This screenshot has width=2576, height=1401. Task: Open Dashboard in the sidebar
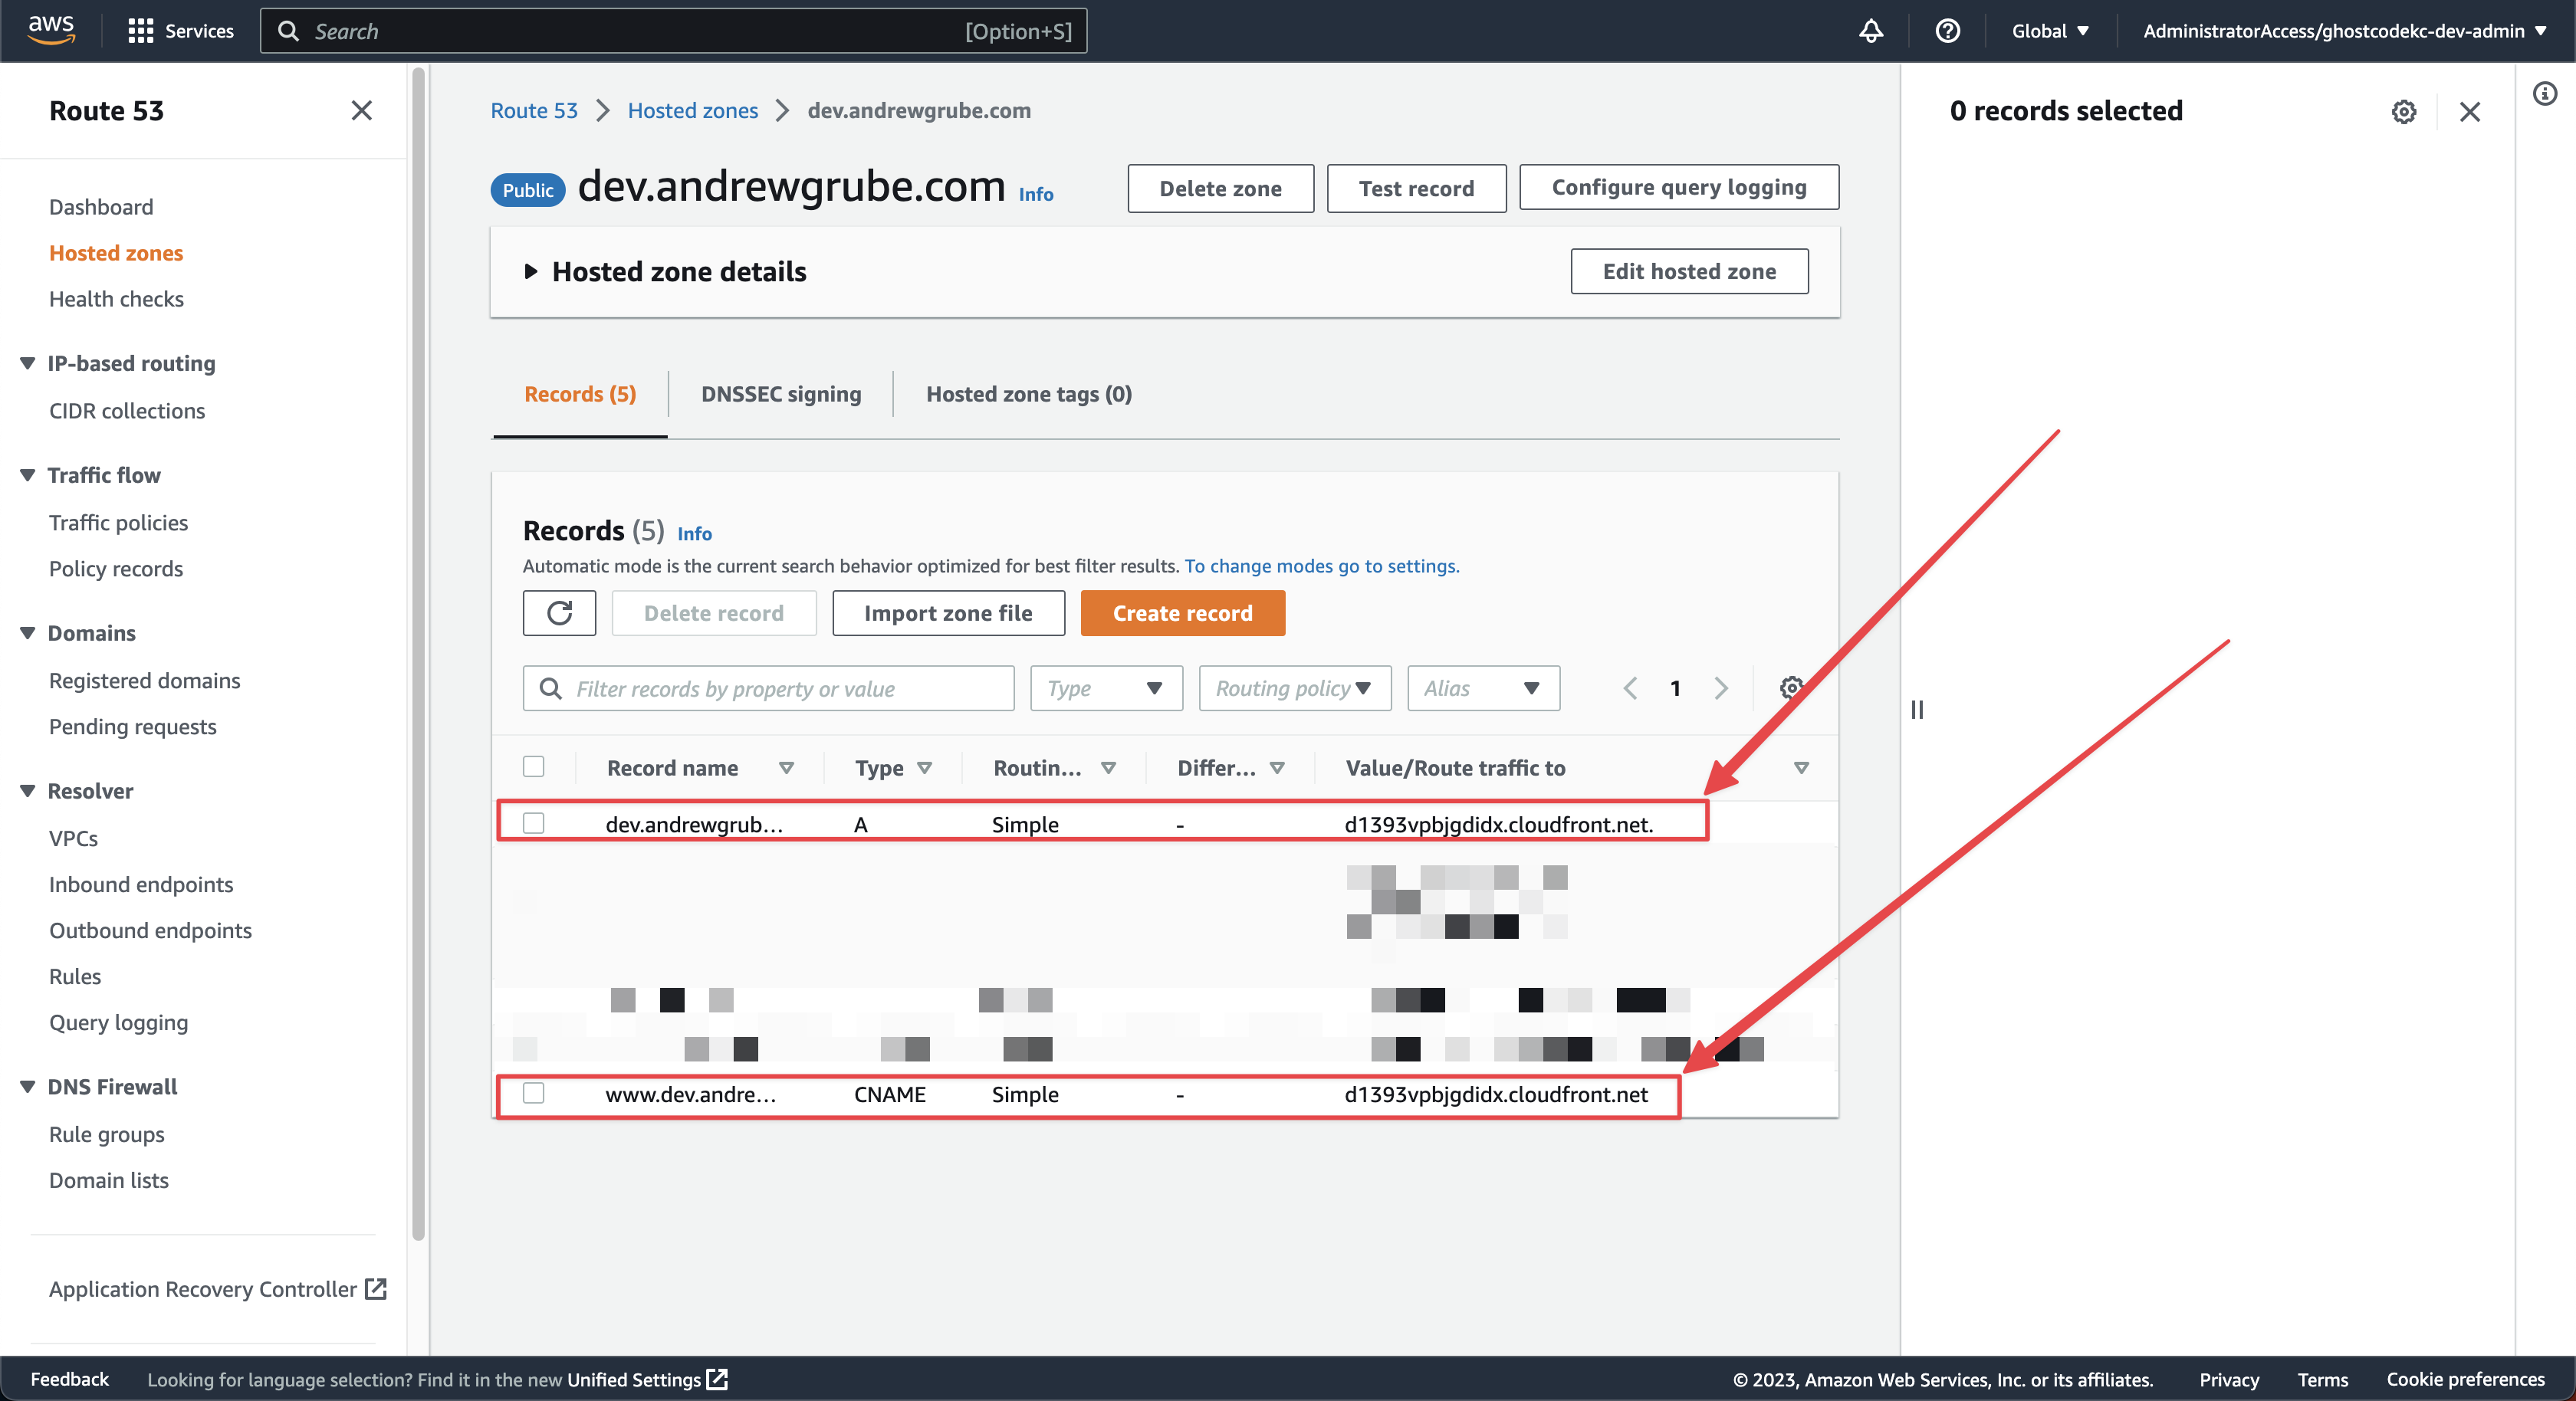[x=101, y=207]
